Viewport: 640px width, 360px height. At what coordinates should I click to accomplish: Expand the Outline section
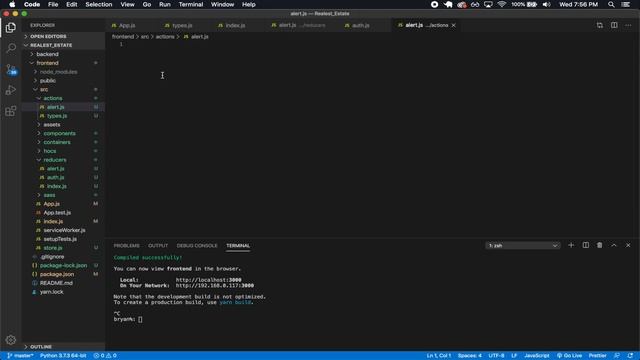click(63, 347)
